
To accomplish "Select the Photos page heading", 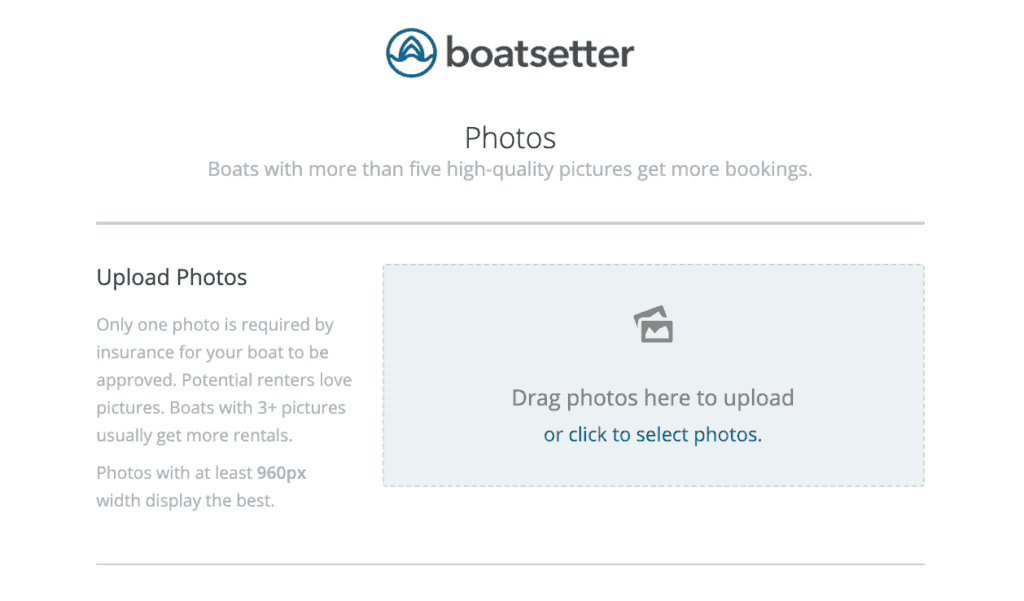I will tap(510, 137).
